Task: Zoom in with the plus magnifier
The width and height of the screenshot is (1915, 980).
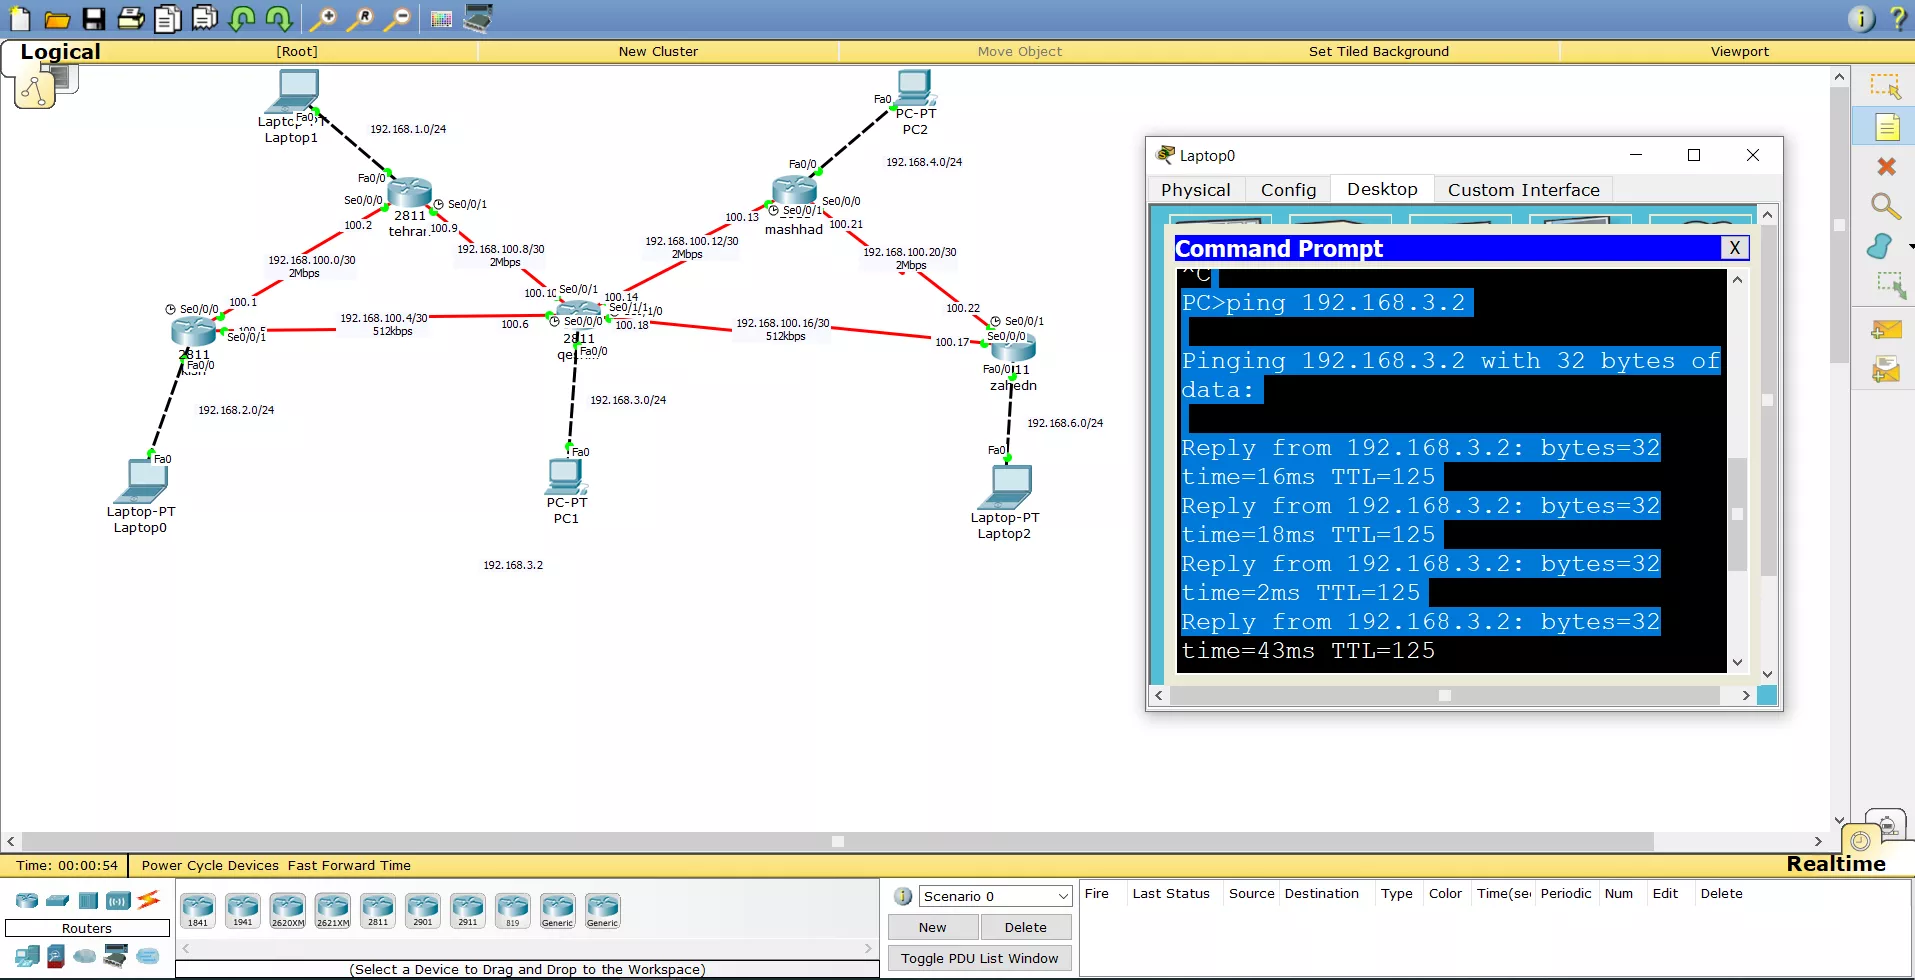Action: click(x=323, y=18)
